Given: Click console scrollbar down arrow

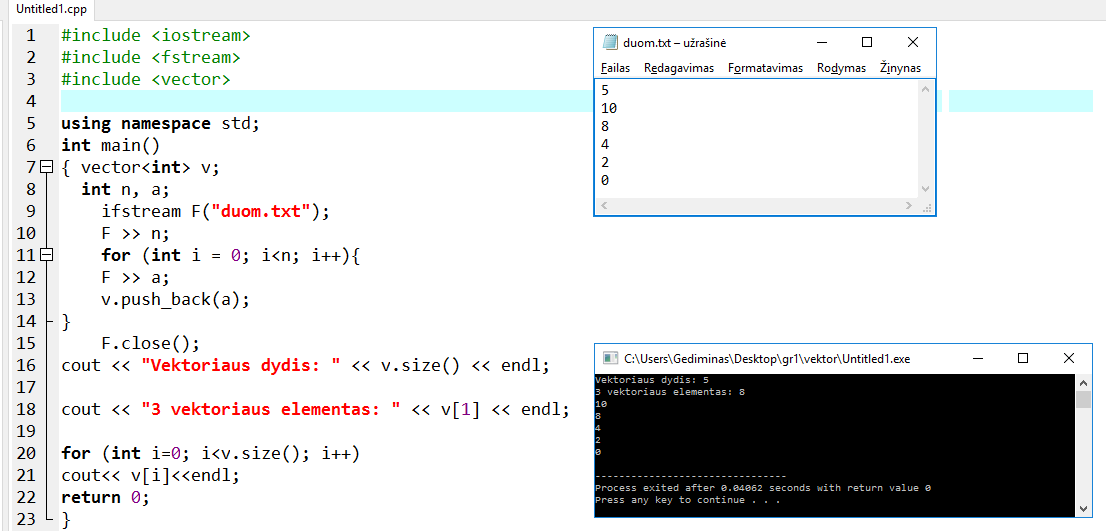Looking at the screenshot, I should coord(1084,508).
